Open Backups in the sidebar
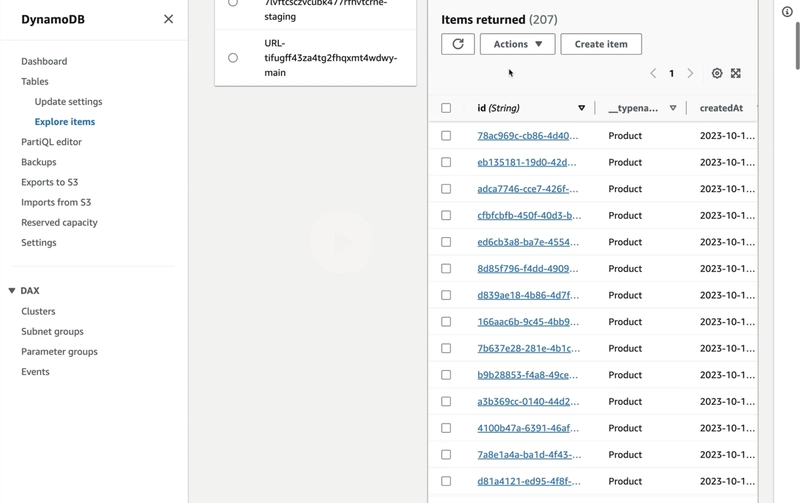800x503 pixels. coord(39,162)
